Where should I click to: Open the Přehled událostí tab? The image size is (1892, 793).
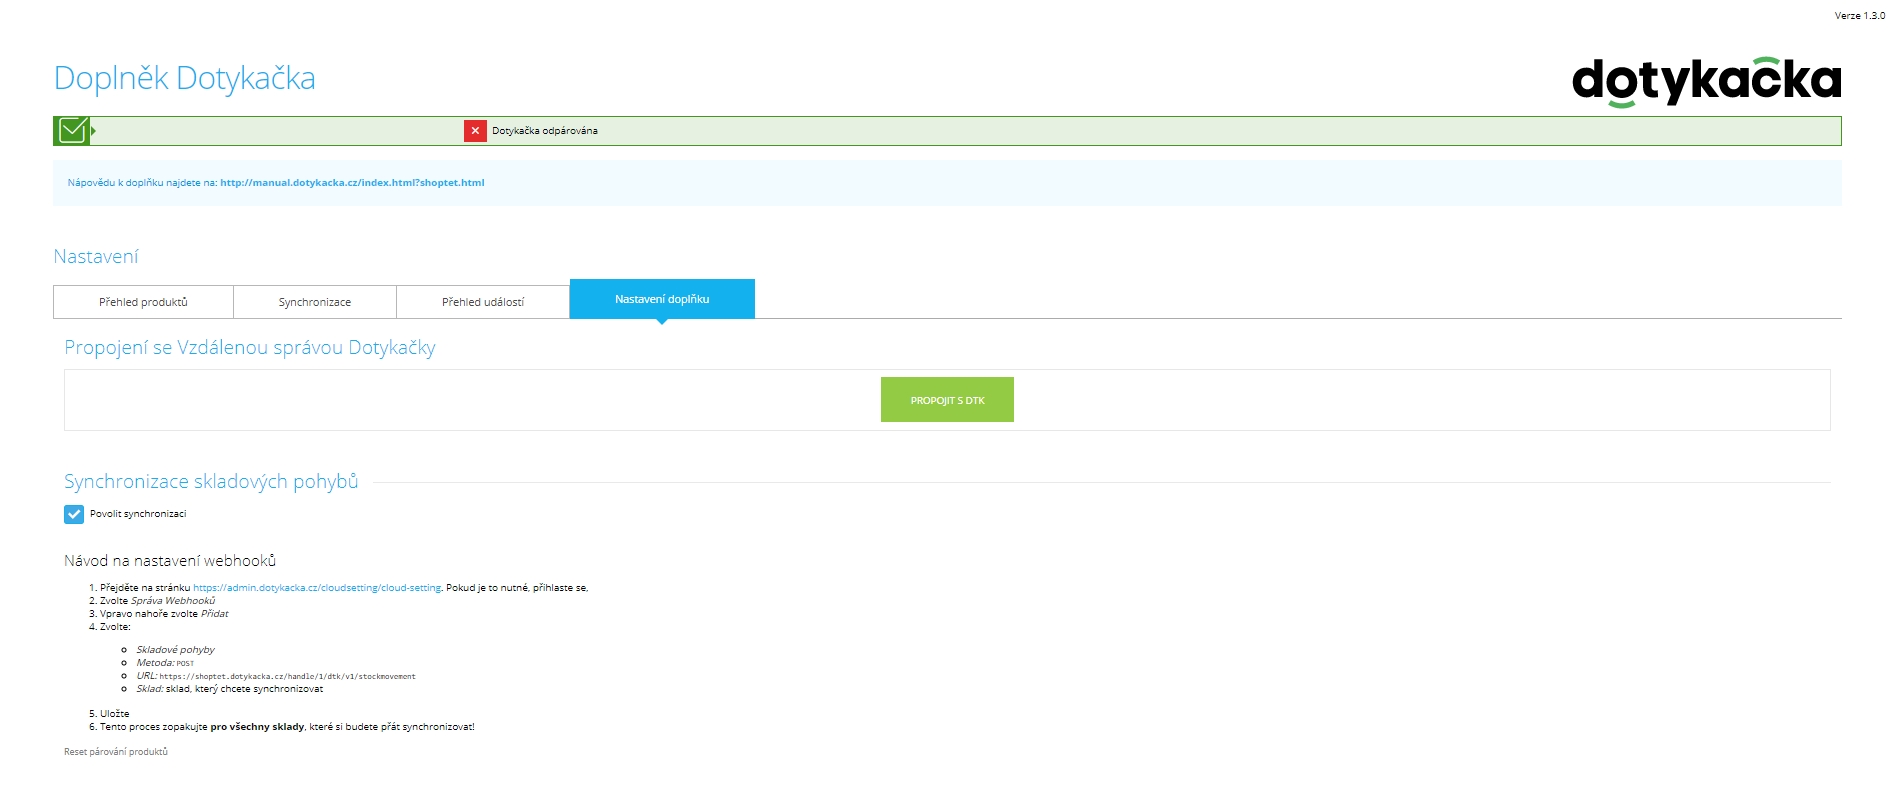(483, 302)
